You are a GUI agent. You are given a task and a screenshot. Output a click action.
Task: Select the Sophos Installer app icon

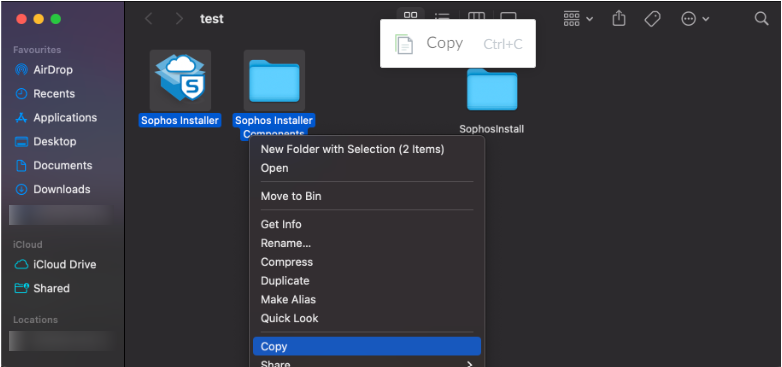pos(180,80)
